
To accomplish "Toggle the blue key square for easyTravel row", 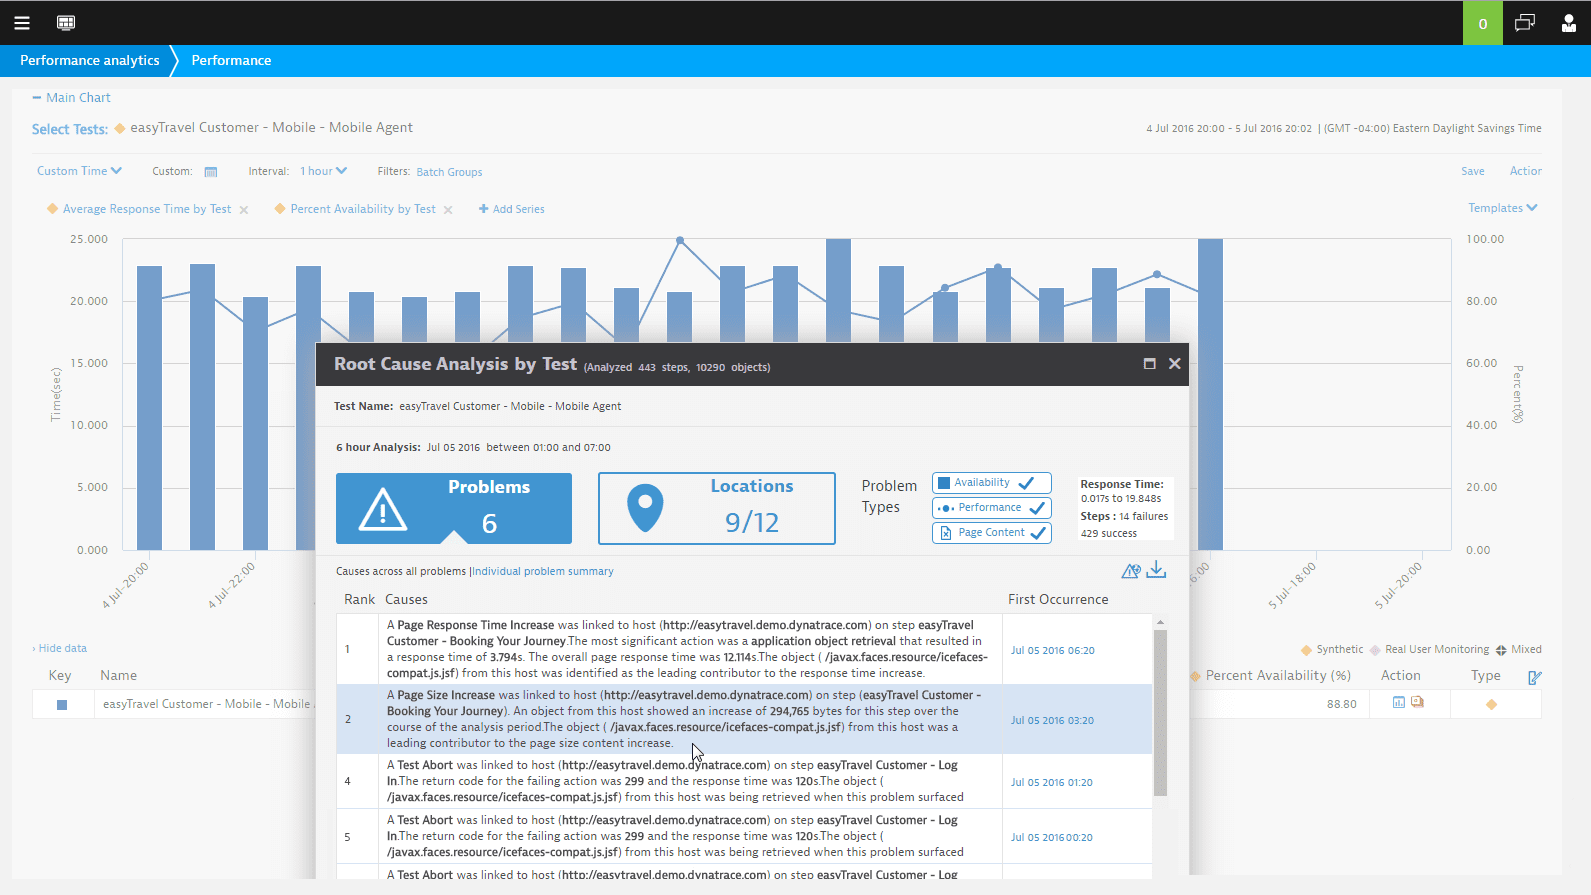I will [x=62, y=705].
